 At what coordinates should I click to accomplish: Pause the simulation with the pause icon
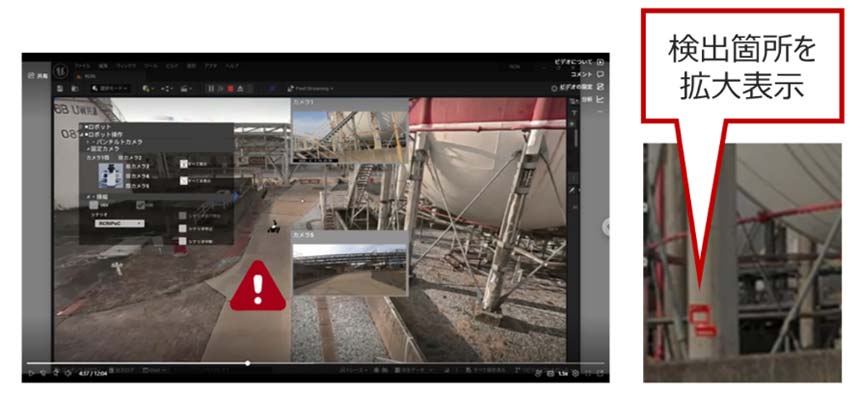point(211,88)
